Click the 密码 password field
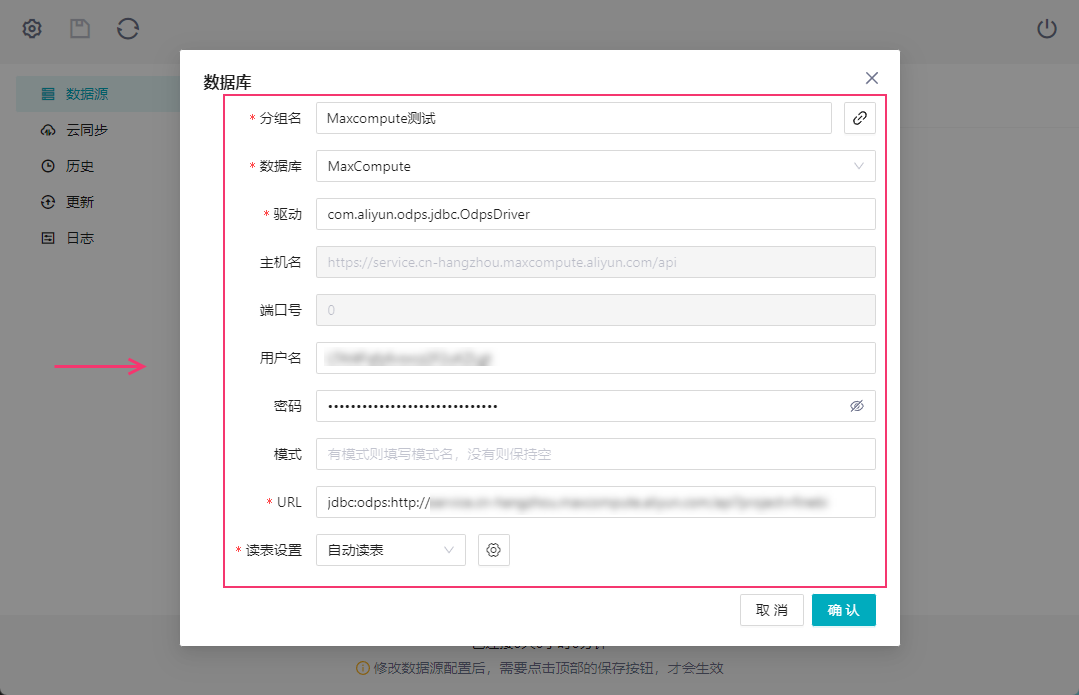 tap(596, 406)
